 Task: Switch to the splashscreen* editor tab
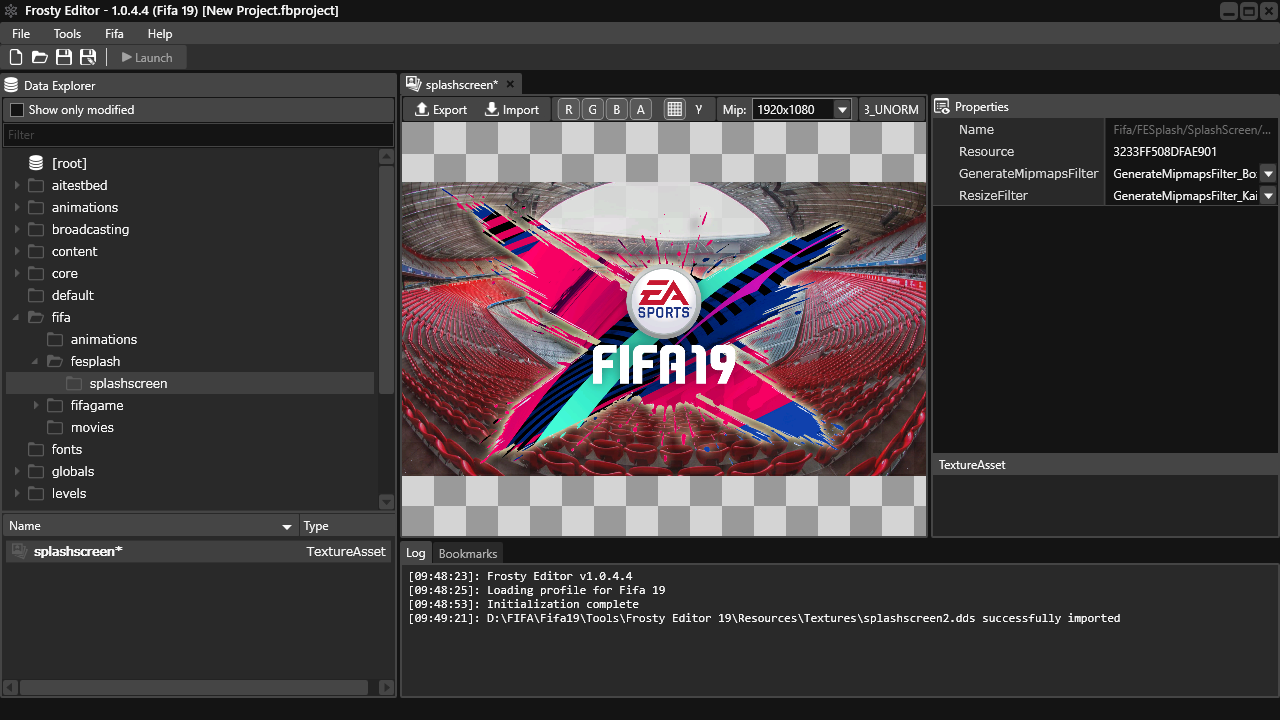coord(461,84)
